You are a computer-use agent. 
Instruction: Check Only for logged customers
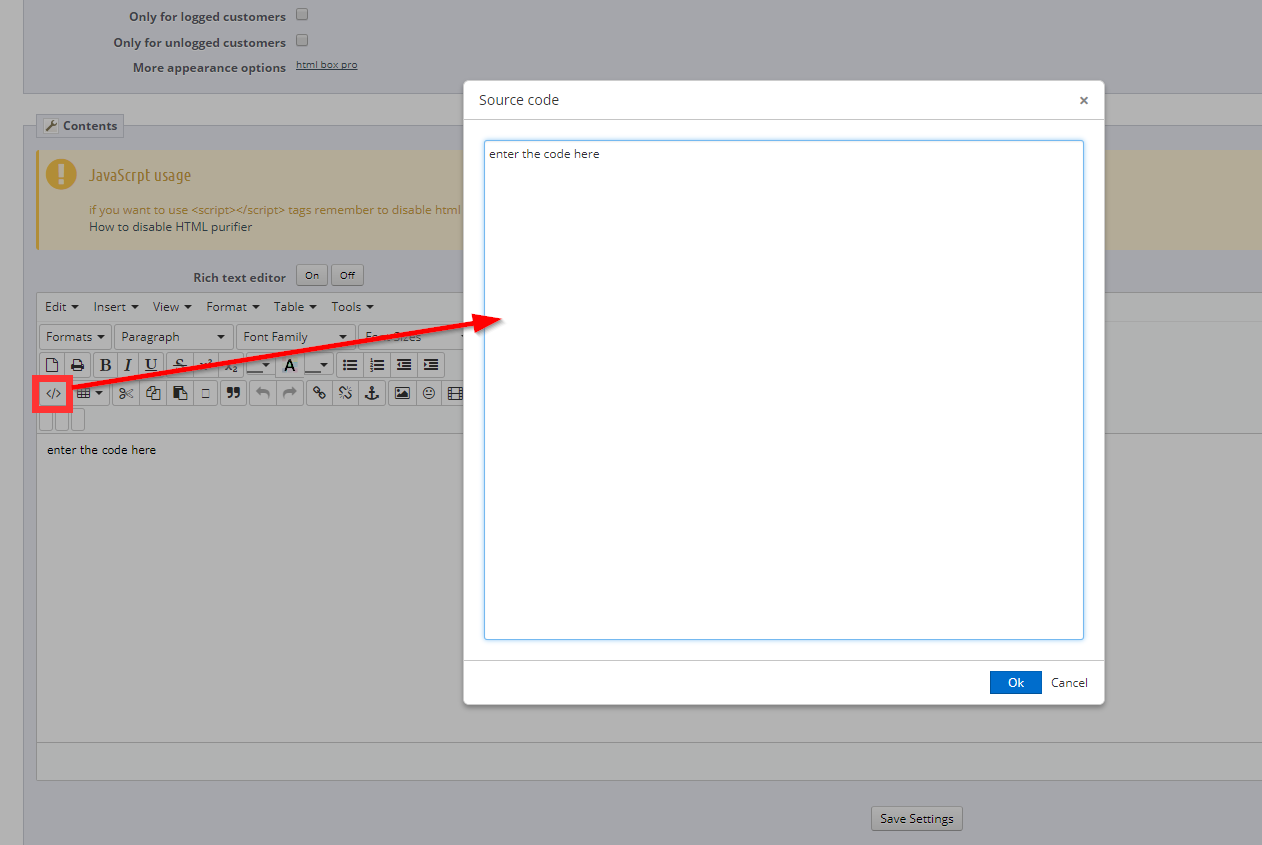(x=302, y=15)
